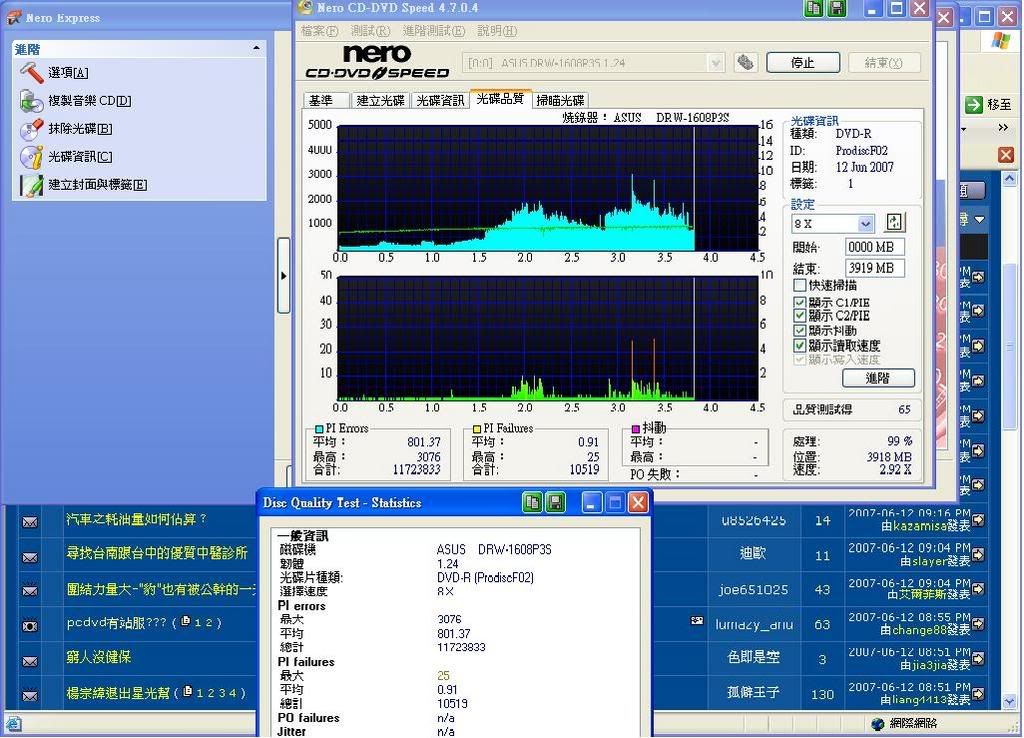Click the yellow PI Failures legend swatch
The image size is (1024, 738).
[477, 429]
